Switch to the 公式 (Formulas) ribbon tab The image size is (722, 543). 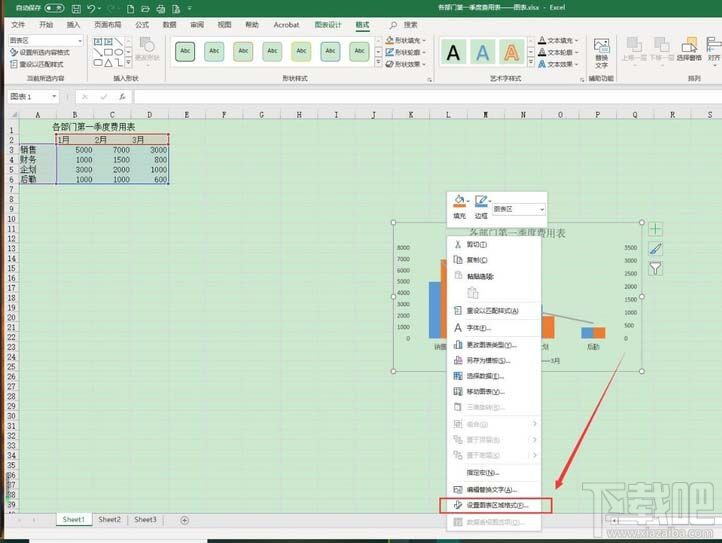pos(142,25)
